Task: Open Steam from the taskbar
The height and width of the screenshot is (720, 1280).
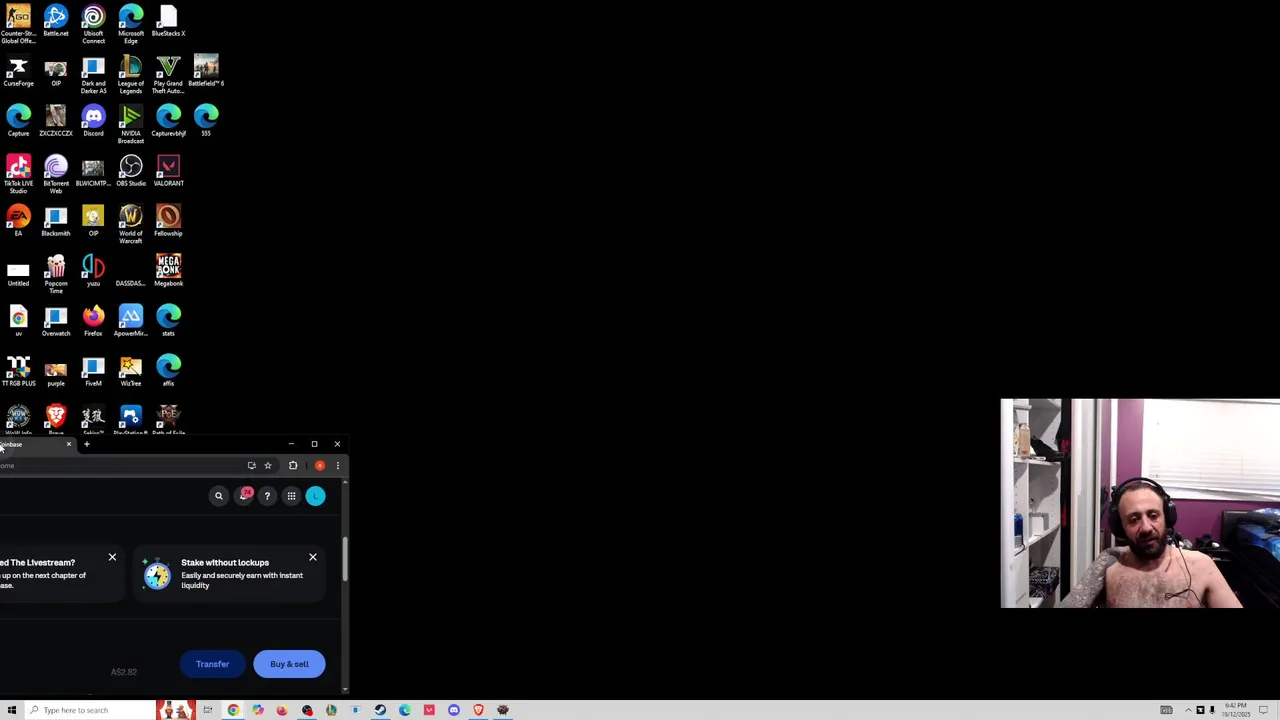Action: [380, 710]
